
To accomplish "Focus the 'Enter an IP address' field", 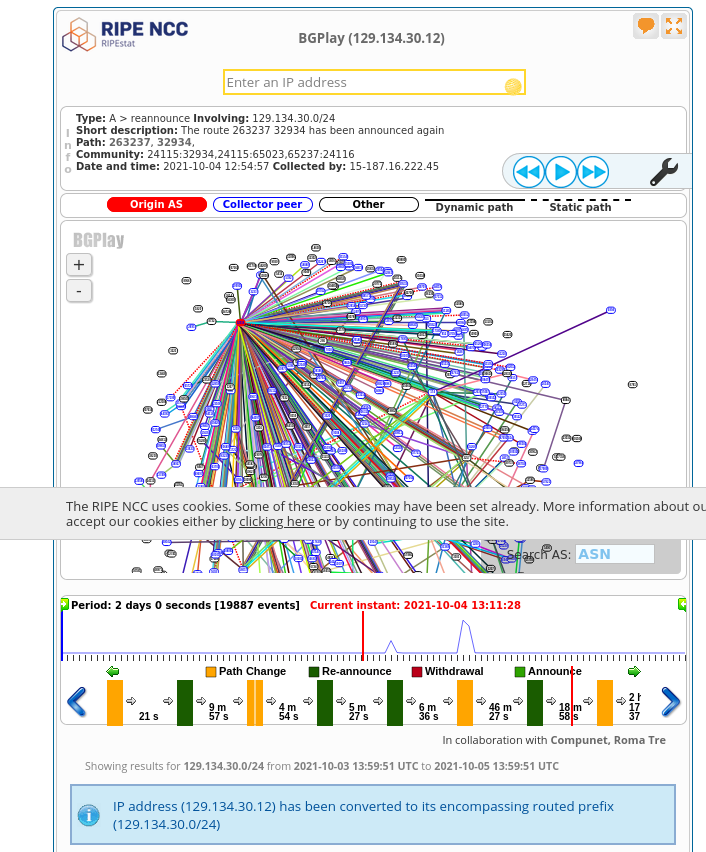I will click(373, 83).
